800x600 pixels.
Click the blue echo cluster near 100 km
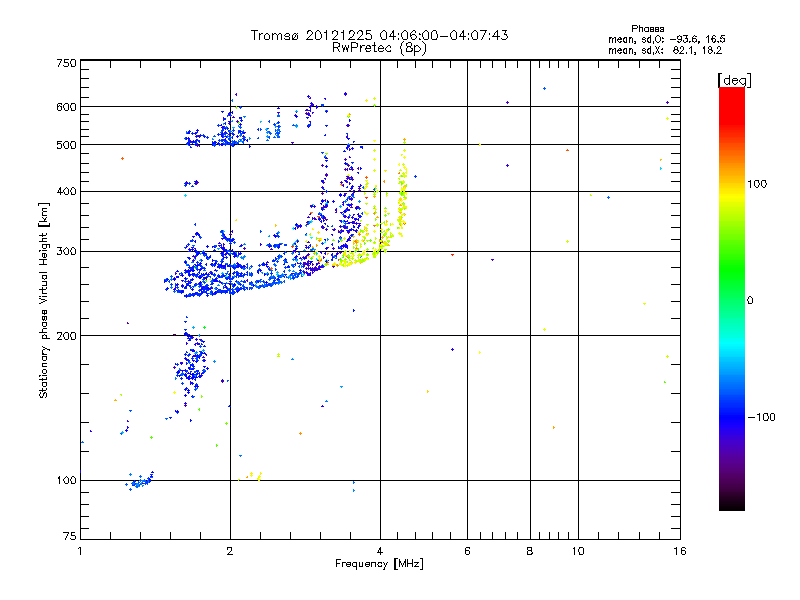140,481
